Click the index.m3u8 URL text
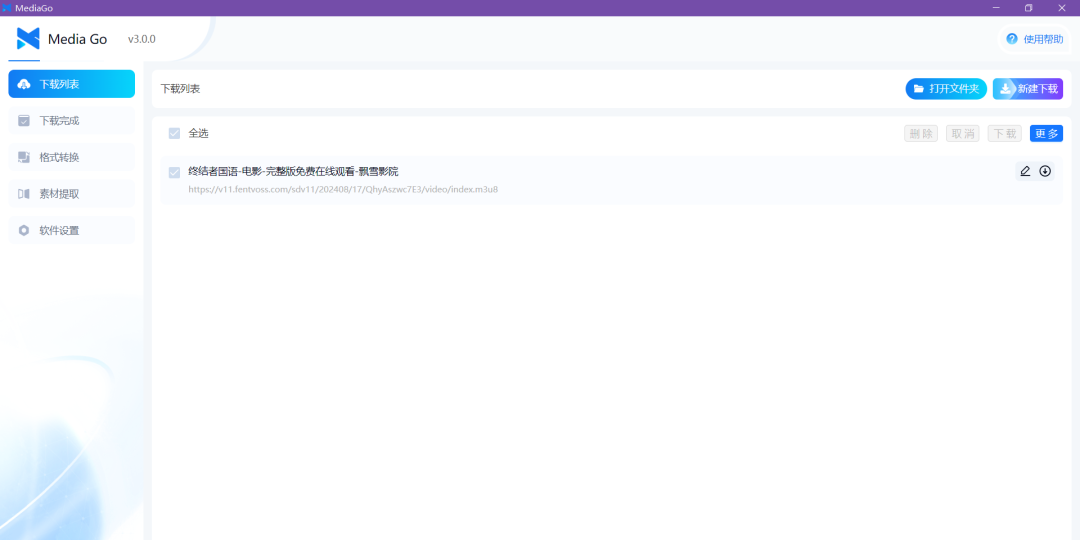This screenshot has height=540, width=1080. 343,189
